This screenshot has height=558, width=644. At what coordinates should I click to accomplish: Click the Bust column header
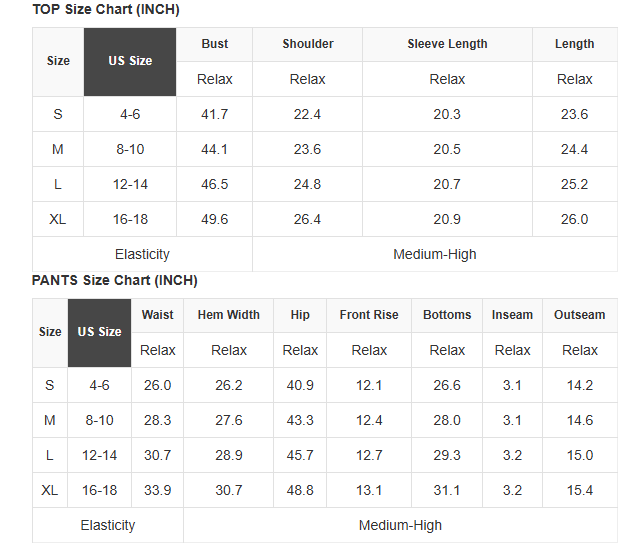pos(215,44)
